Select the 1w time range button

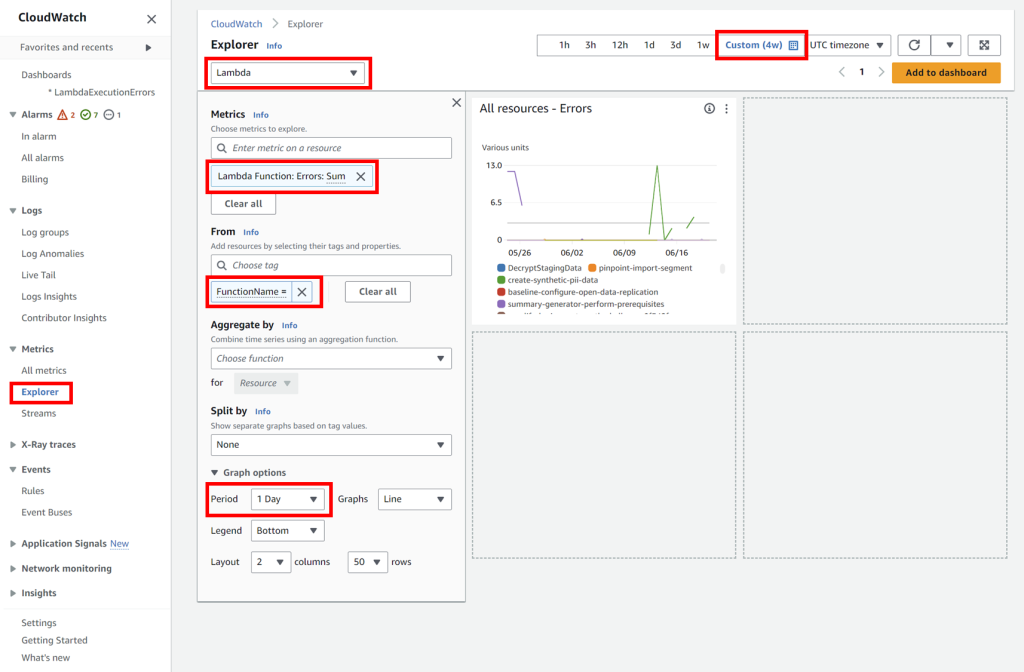(702, 45)
